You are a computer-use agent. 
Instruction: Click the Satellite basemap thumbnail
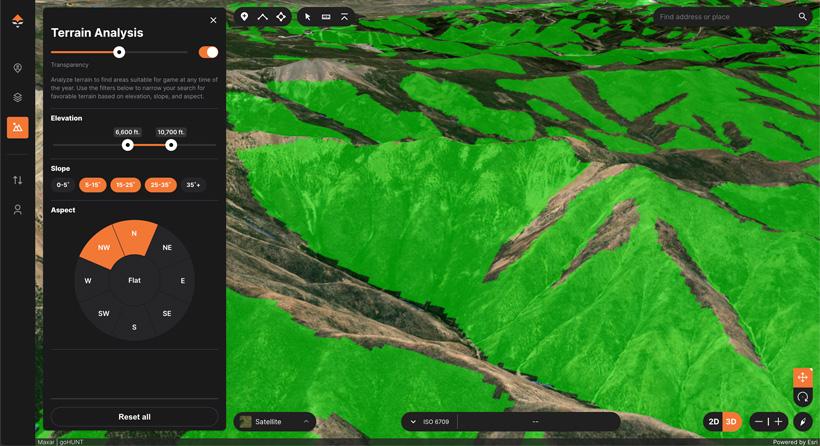click(x=245, y=421)
